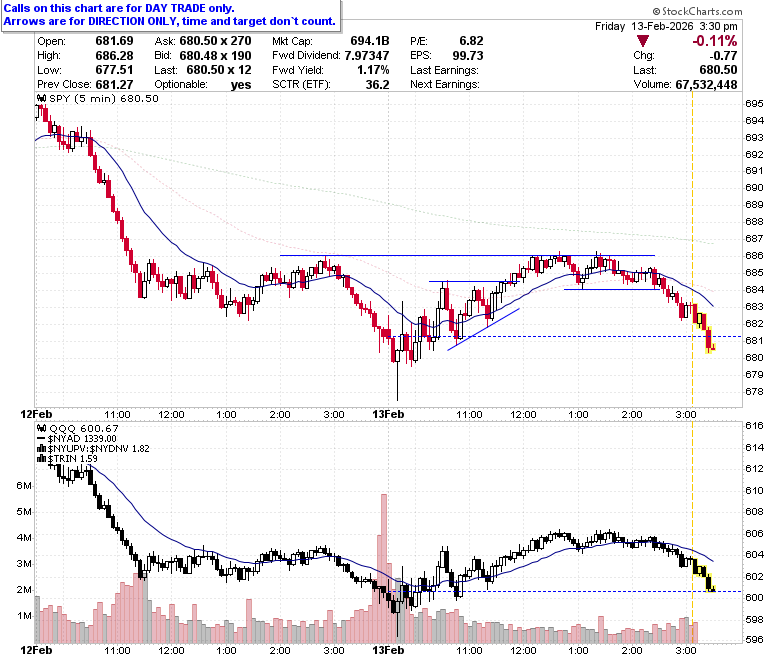Click the candlestick icon beside QQQ legend
Screen dimensions: 780x659
tap(42, 428)
